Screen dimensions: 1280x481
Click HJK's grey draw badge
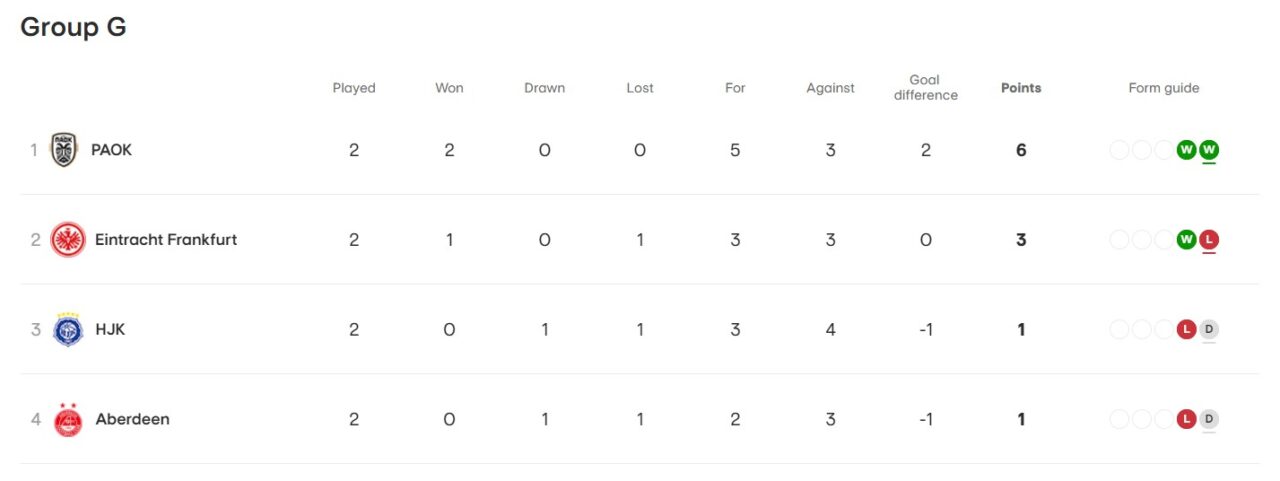point(1209,329)
